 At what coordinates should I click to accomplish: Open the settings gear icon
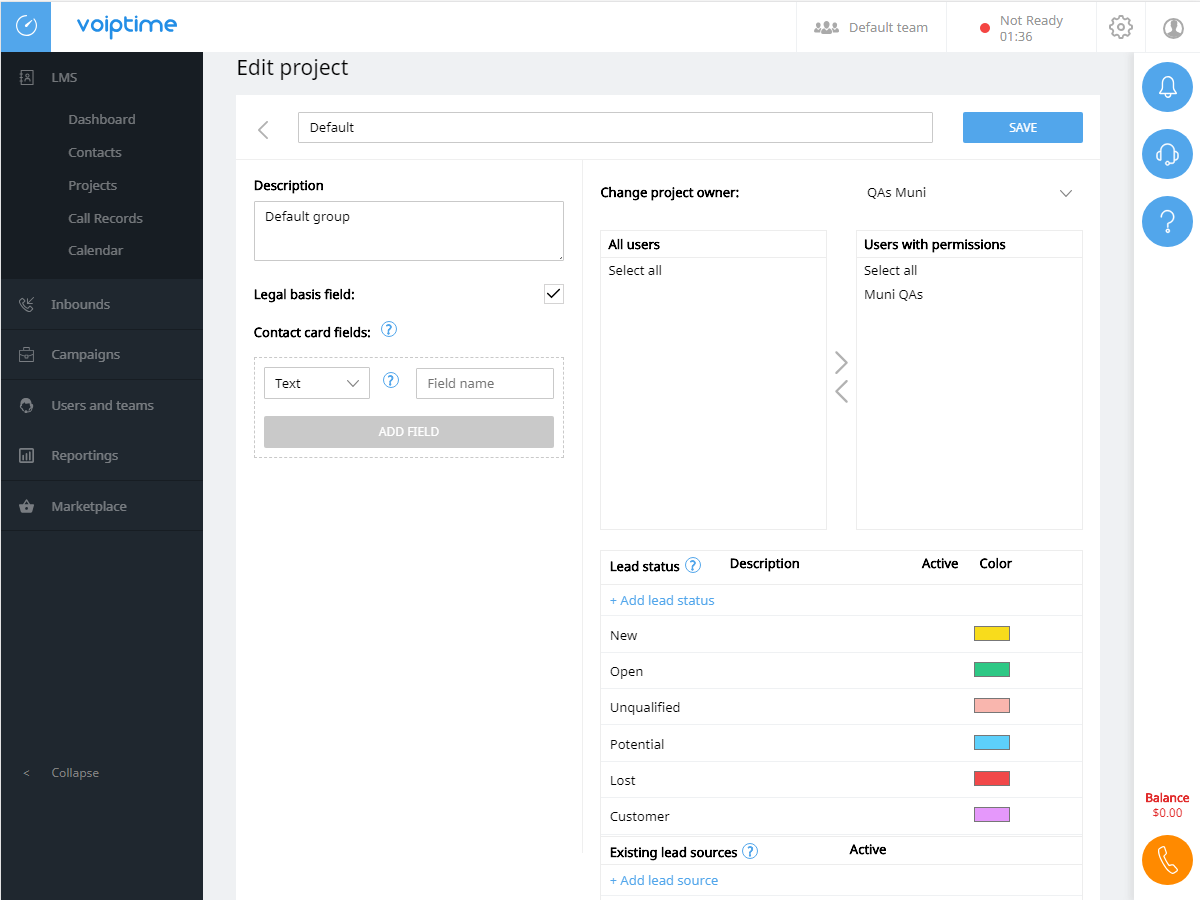coord(1121,27)
